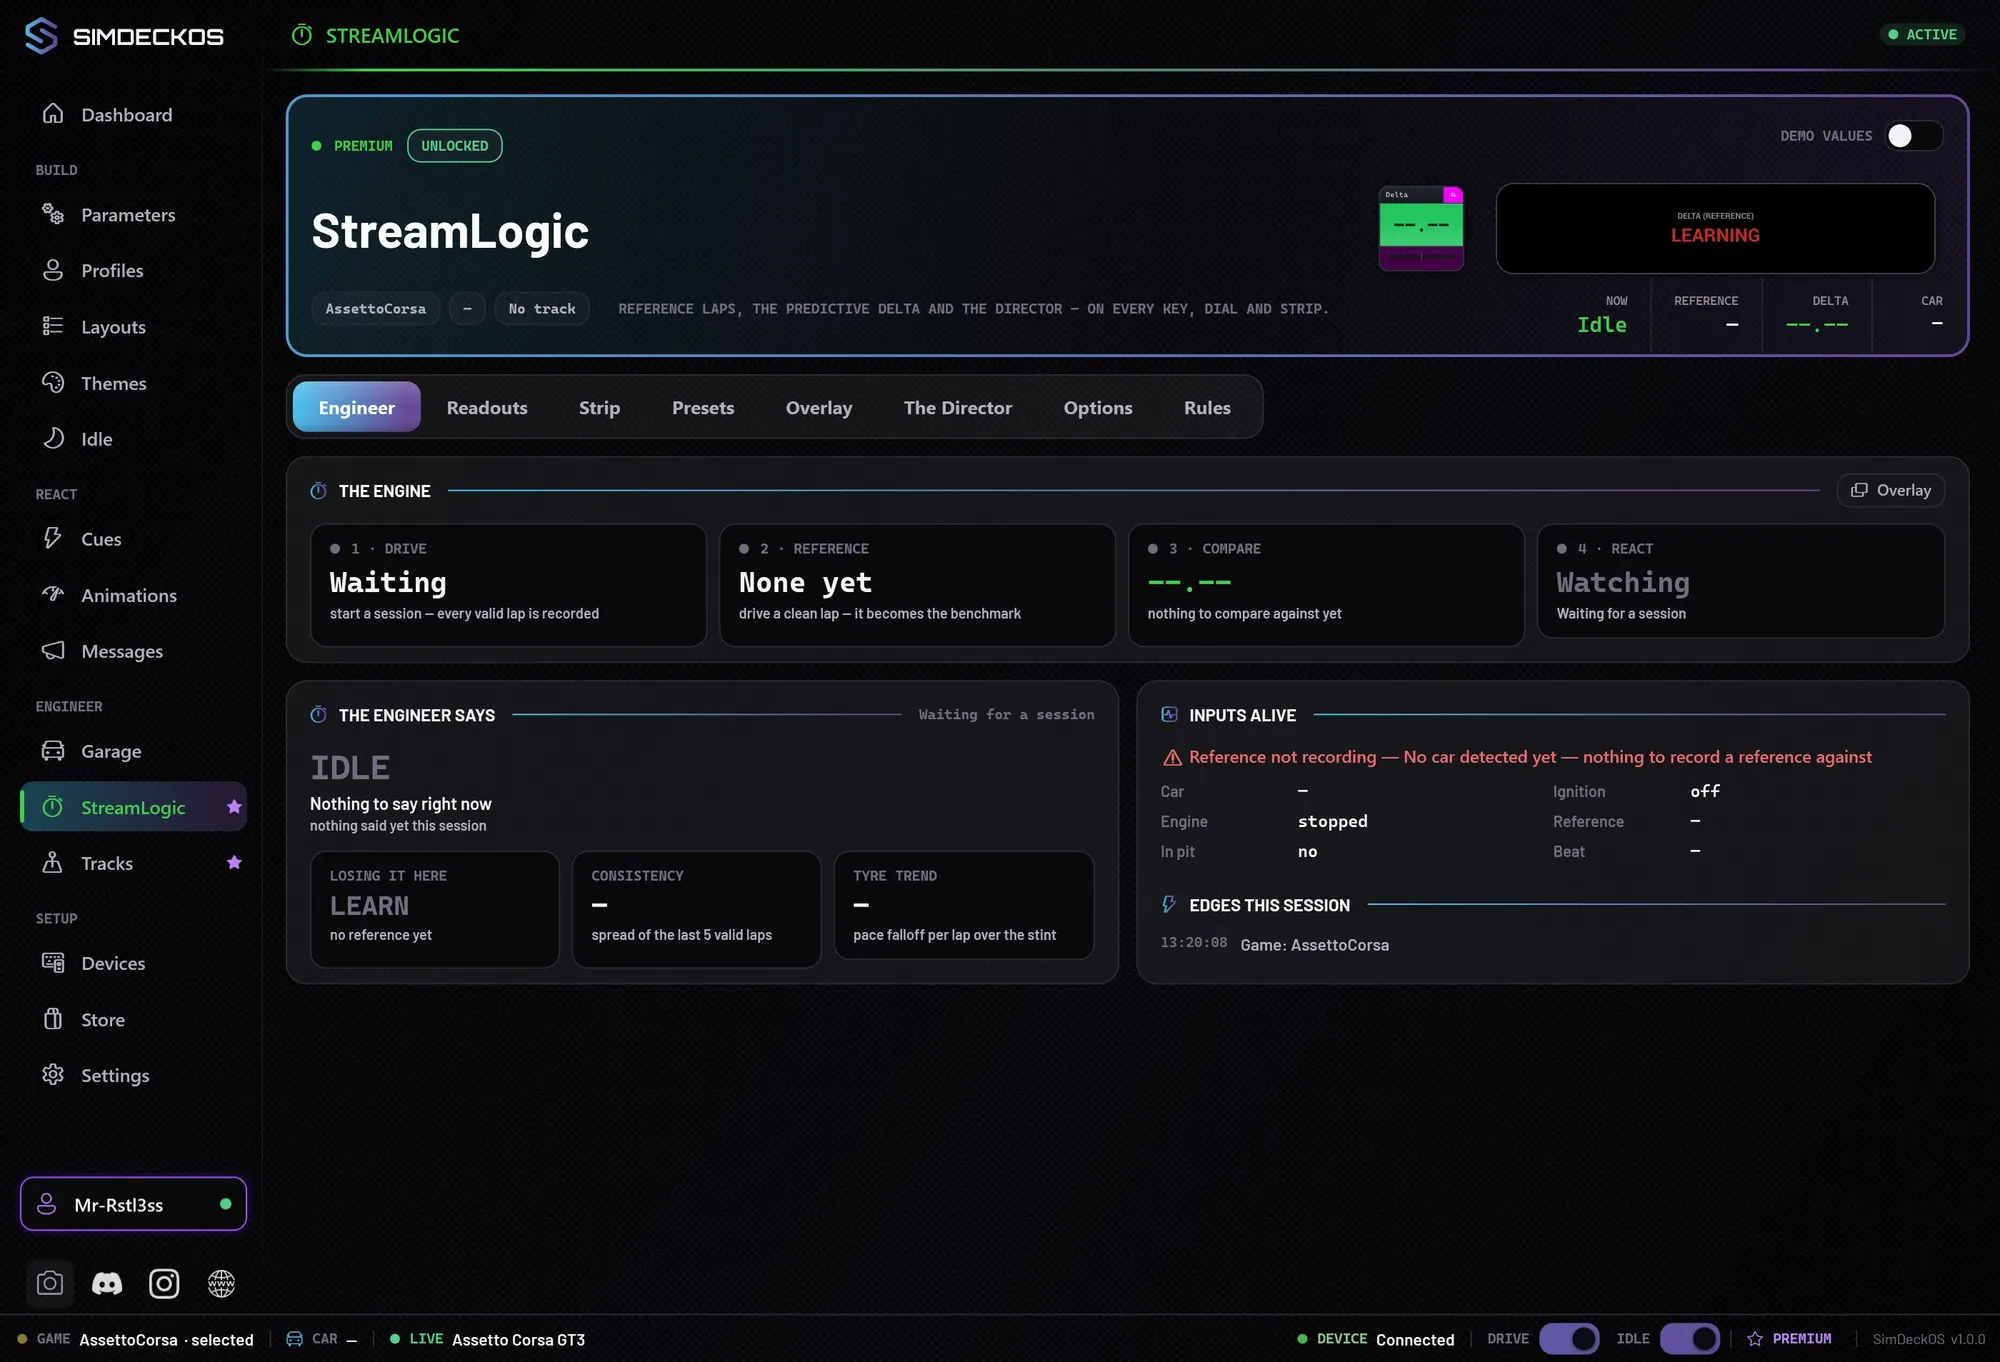Open Garage car icon
The height and width of the screenshot is (1362, 2000).
coord(53,750)
